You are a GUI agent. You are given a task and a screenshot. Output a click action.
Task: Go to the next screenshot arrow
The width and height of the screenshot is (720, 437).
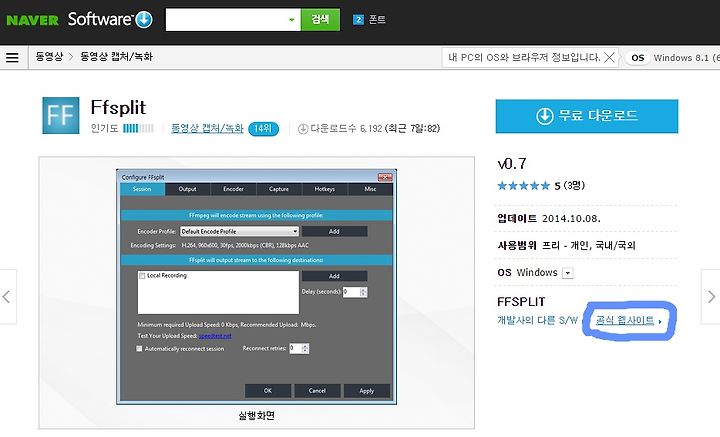[711, 297]
